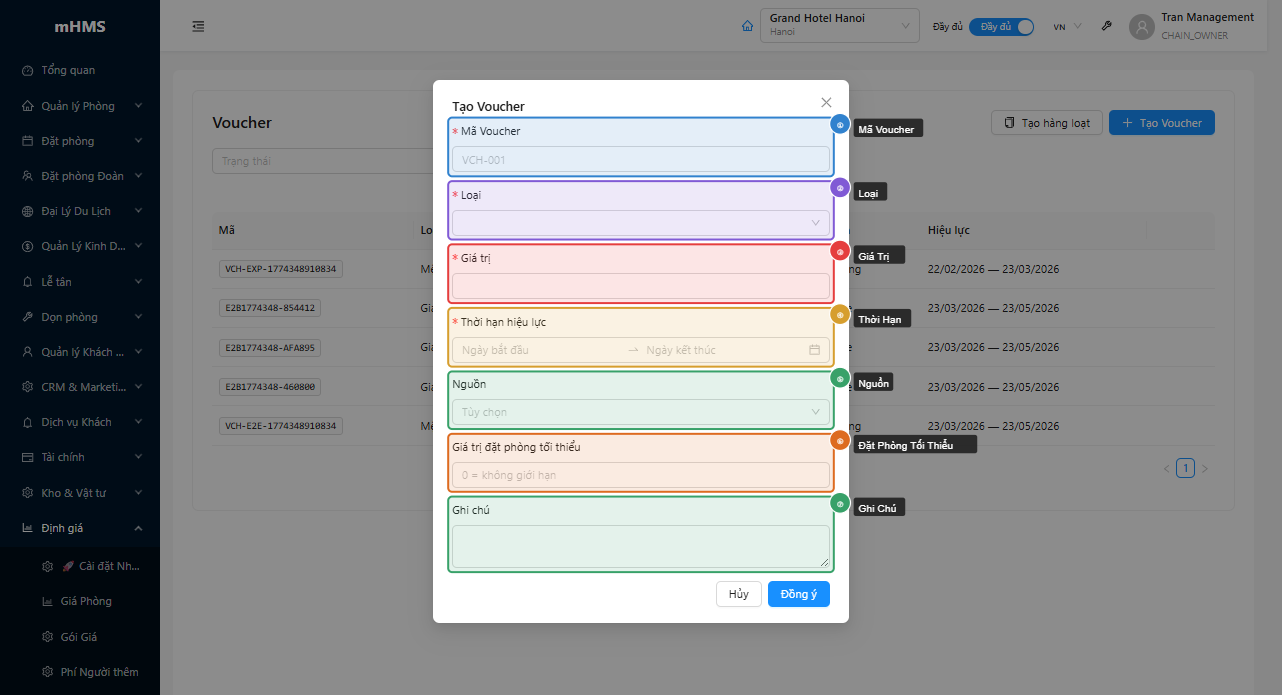Select Giá Phòng in sidebar submenu
1282x695 pixels.
click(86, 602)
